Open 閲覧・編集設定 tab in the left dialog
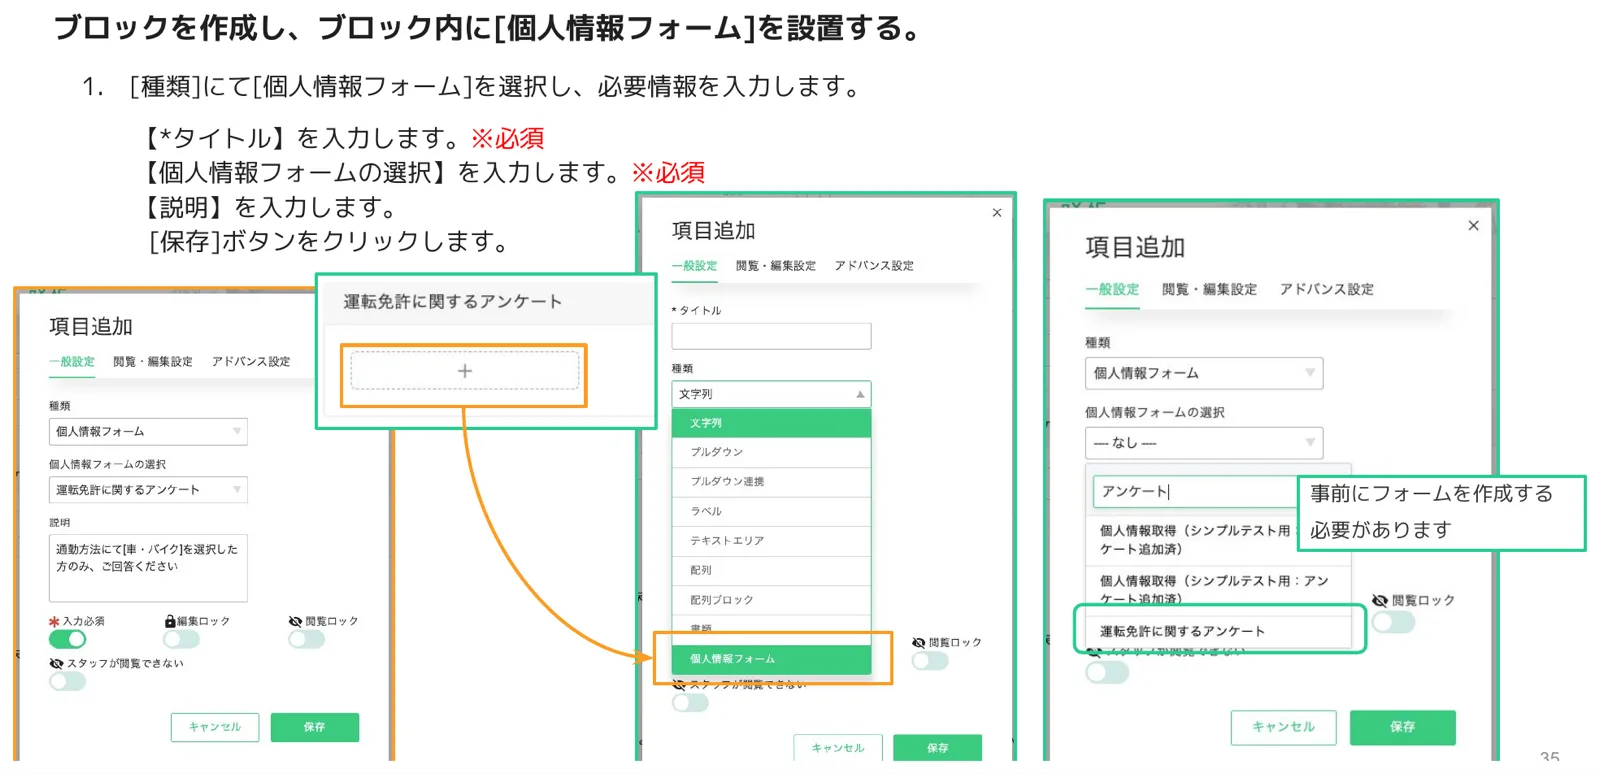Viewport: 1600px width, 774px height. point(153,361)
